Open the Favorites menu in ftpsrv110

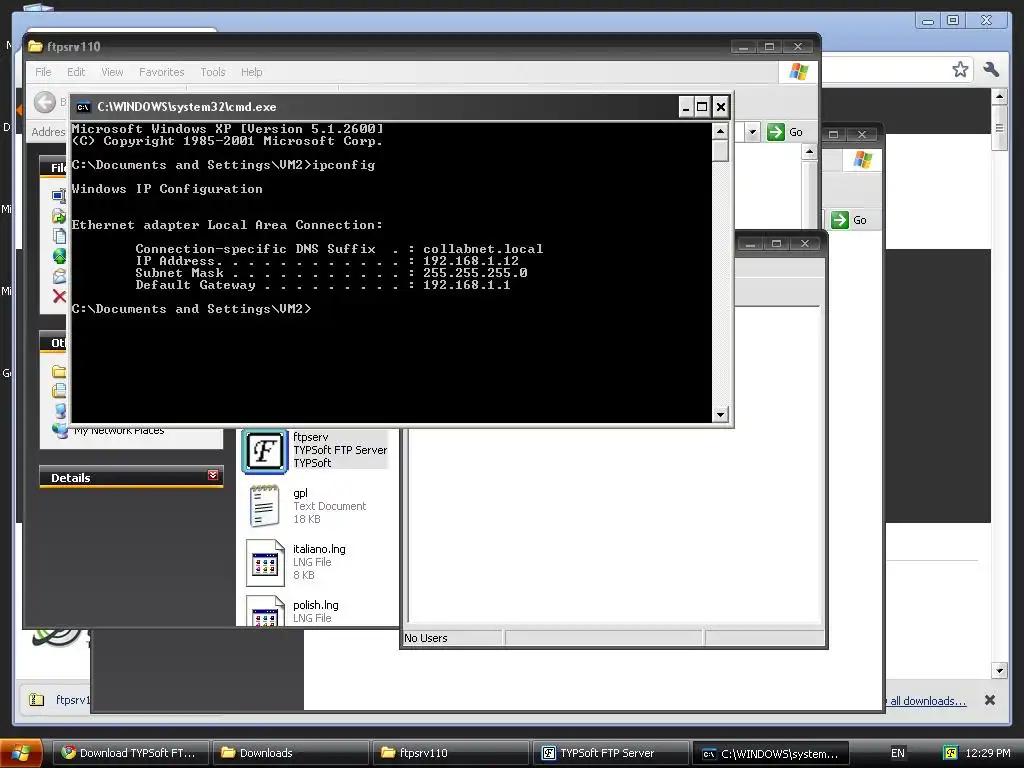click(161, 72)
